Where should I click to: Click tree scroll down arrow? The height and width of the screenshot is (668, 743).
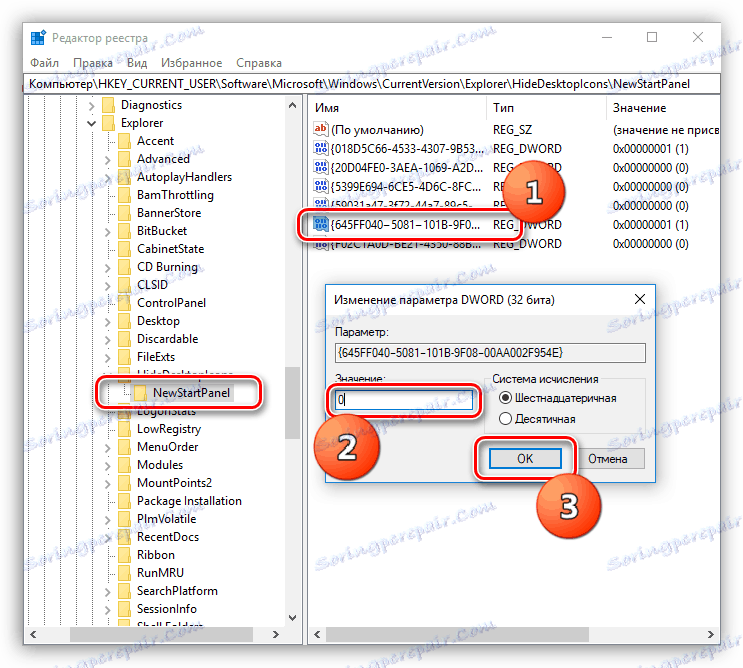pos(292,618)
